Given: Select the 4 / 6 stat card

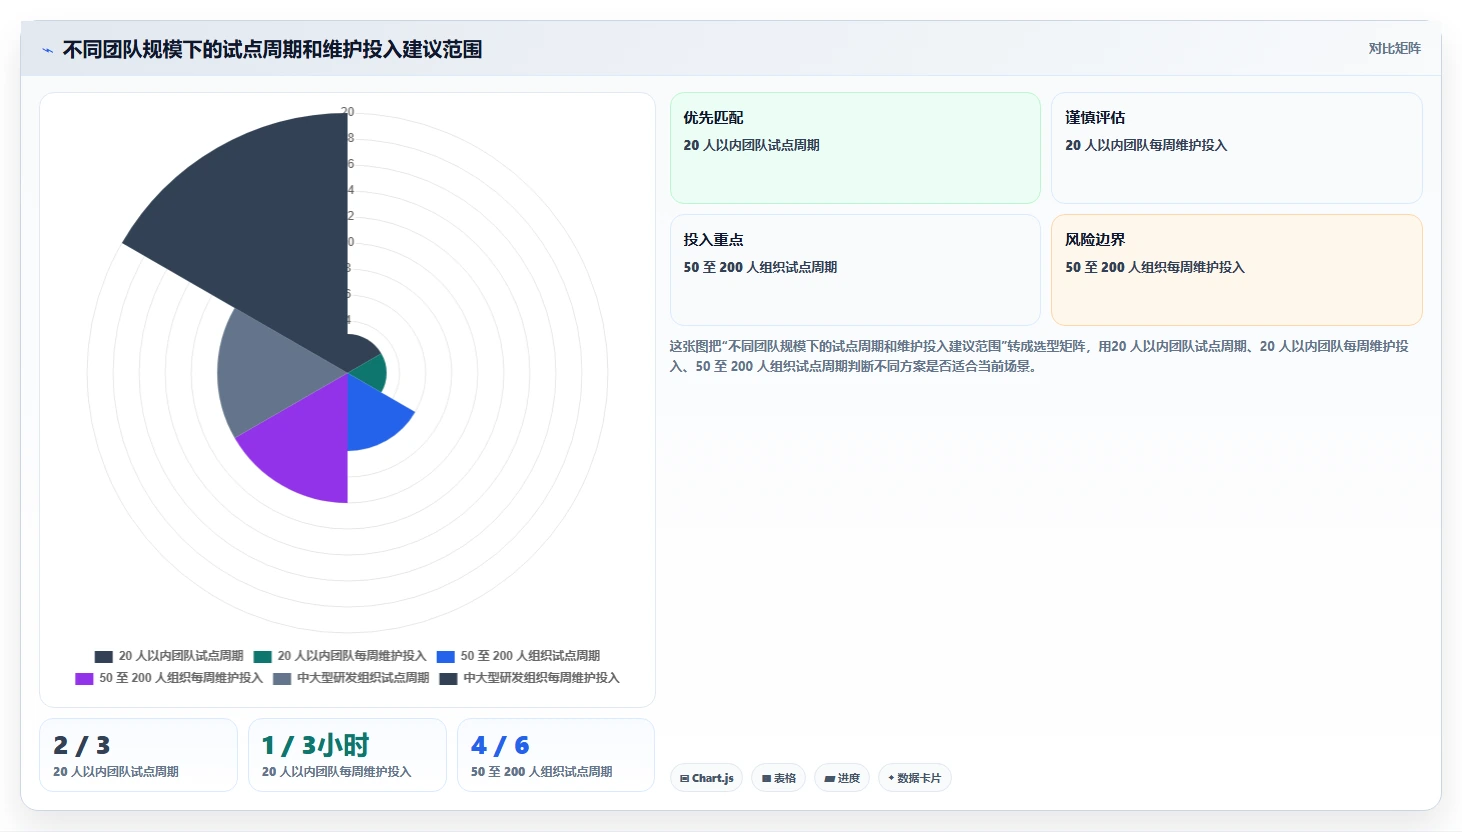Looking at the screenshot, I should (556, 755).
